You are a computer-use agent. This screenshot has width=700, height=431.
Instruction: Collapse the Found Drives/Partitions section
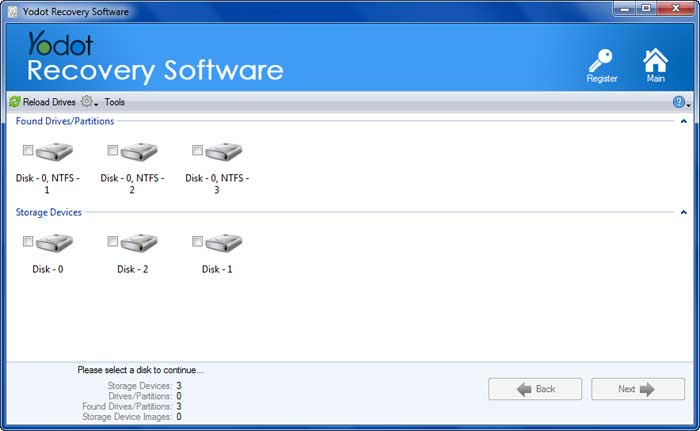683,121
